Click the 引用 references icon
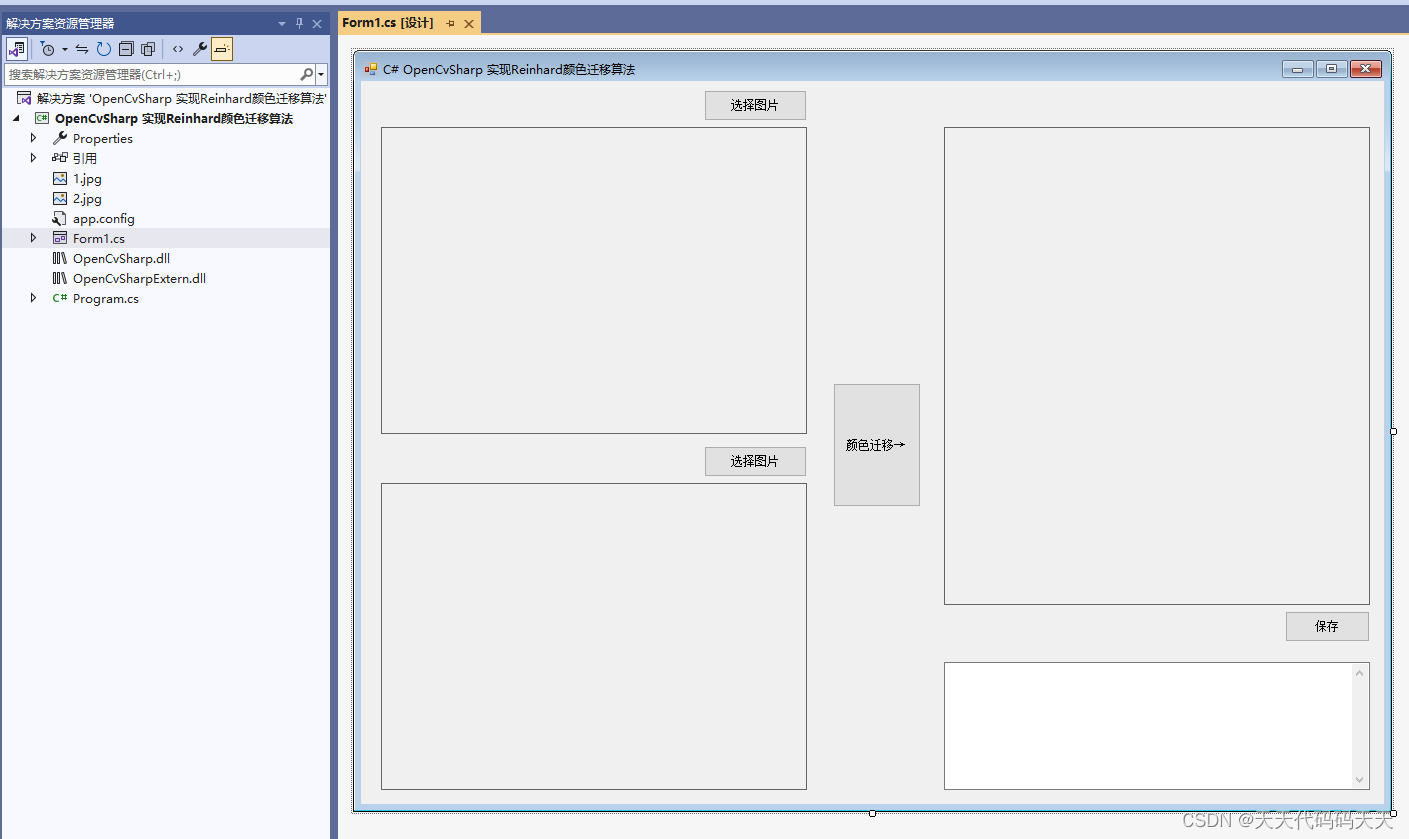 [60, 158]
